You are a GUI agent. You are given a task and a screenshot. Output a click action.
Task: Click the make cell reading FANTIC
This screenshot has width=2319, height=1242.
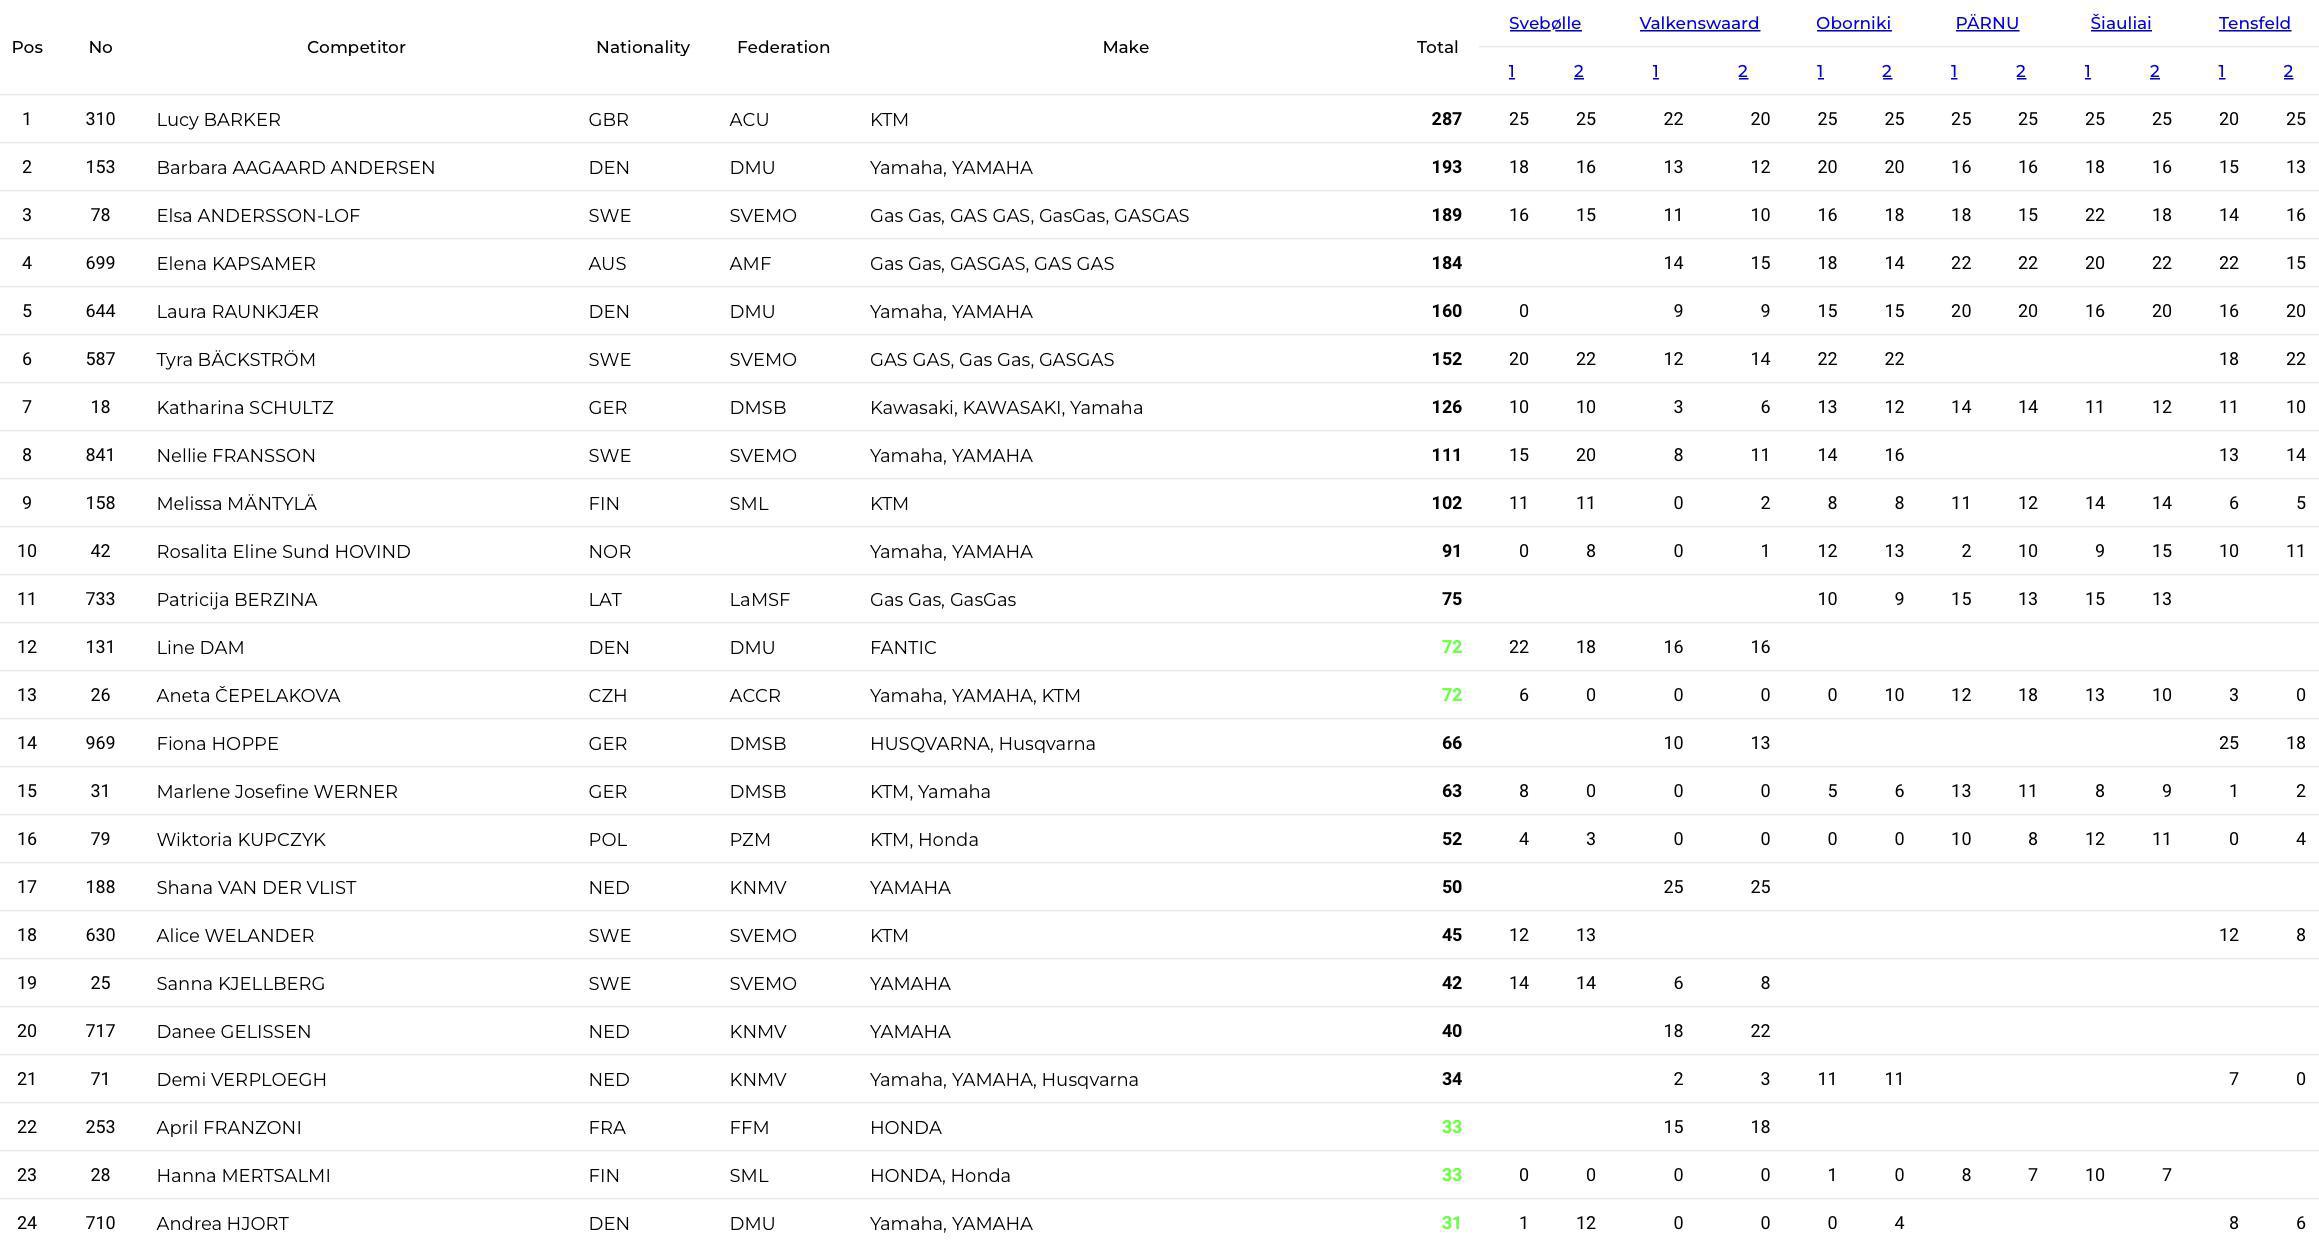point(903,647)
